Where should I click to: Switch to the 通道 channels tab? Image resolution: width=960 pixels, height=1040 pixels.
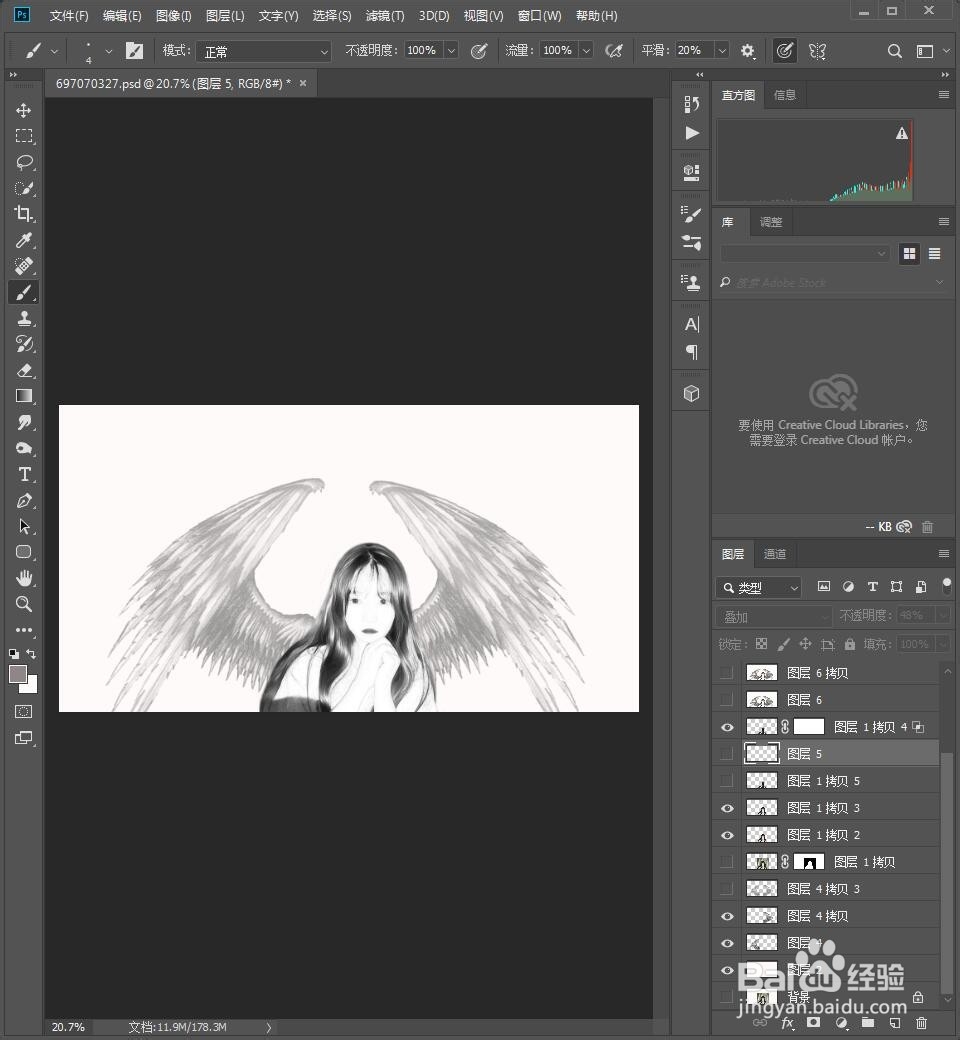(x=775, y=553)
